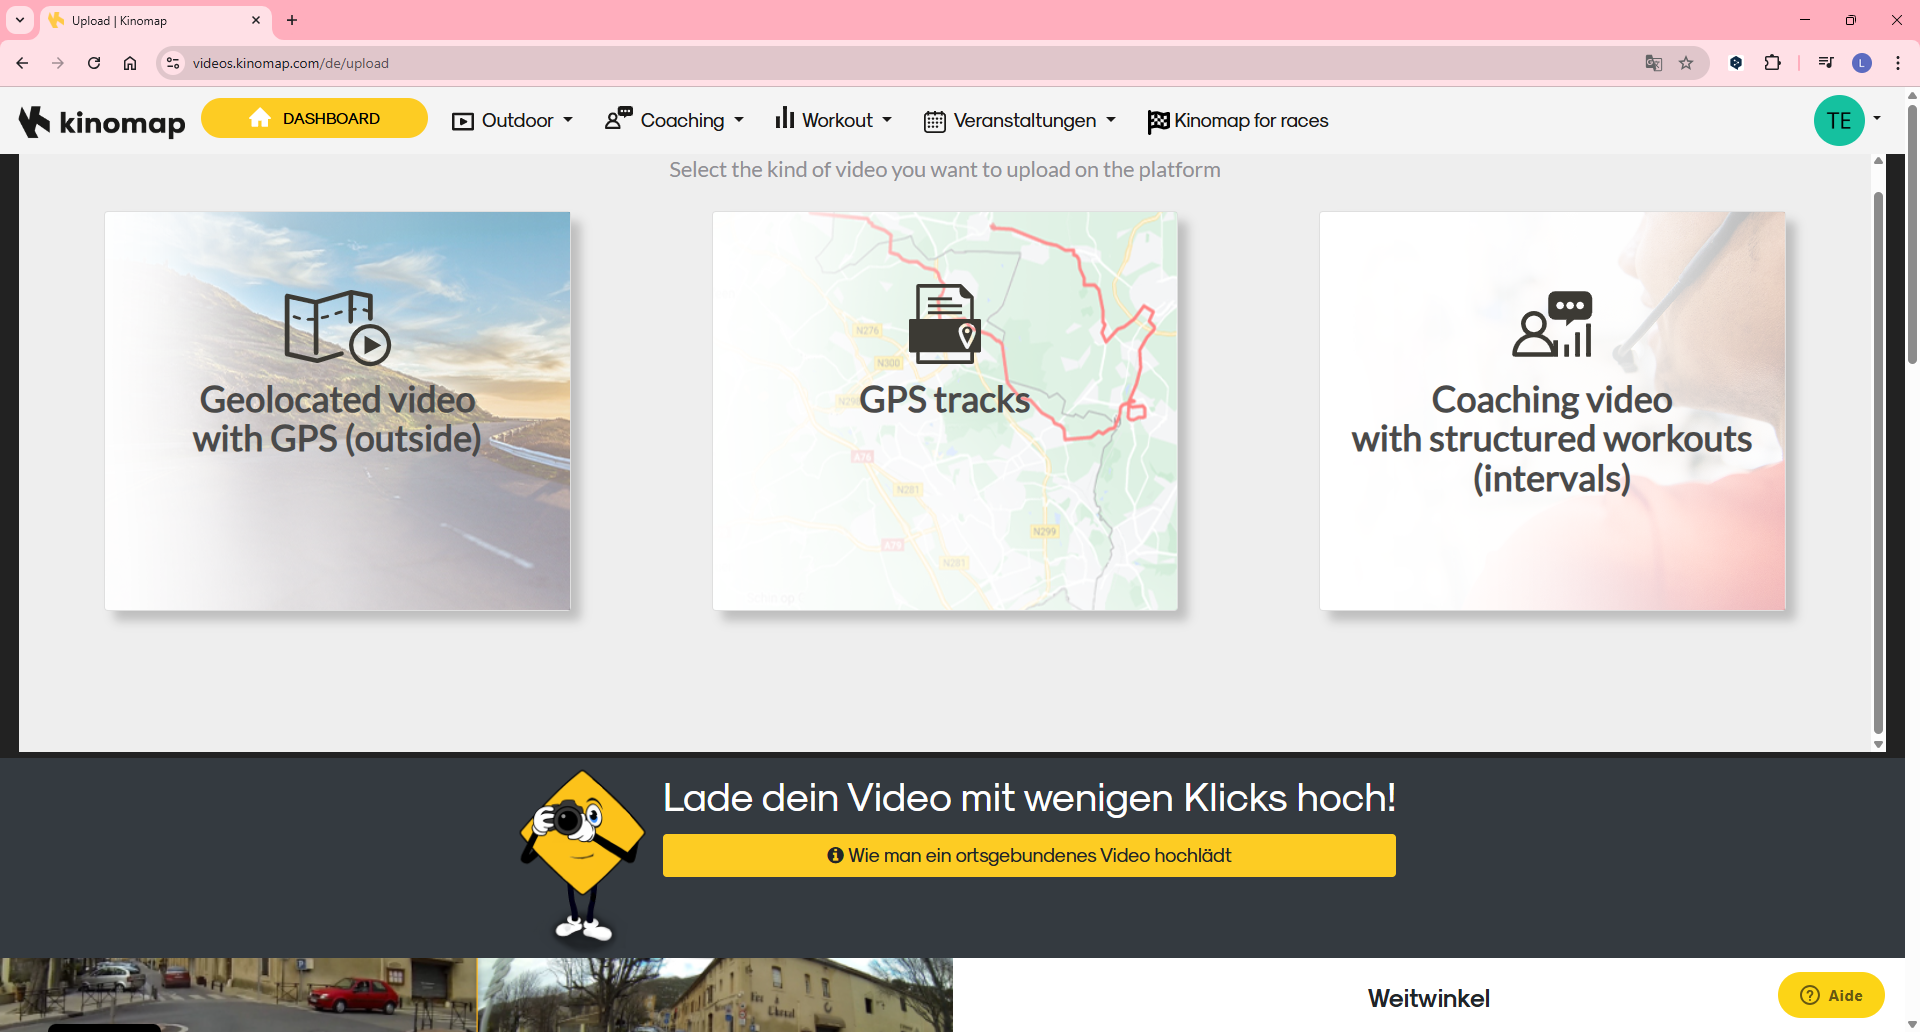The height and width of the screenshot is (1032, 1920).
Task: Open a new browser tab
Action: pyautogui.click(x=292, y=20)
